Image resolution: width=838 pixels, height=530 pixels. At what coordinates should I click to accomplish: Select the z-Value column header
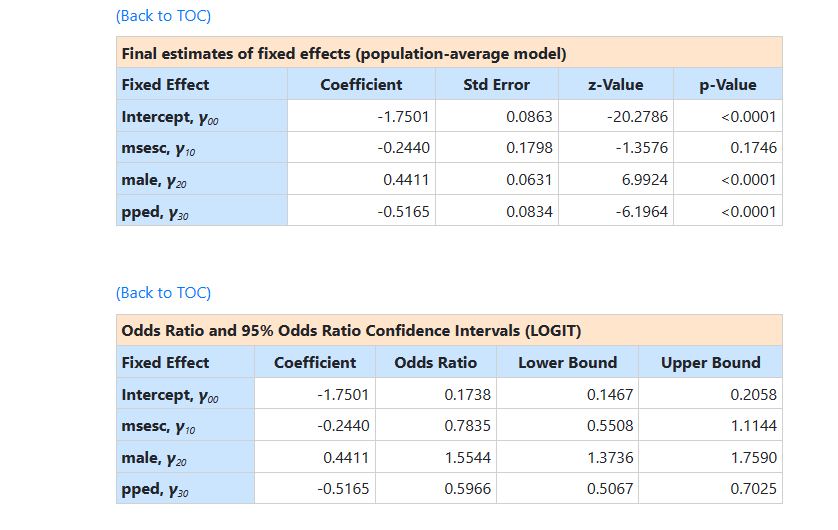(615, 85)
